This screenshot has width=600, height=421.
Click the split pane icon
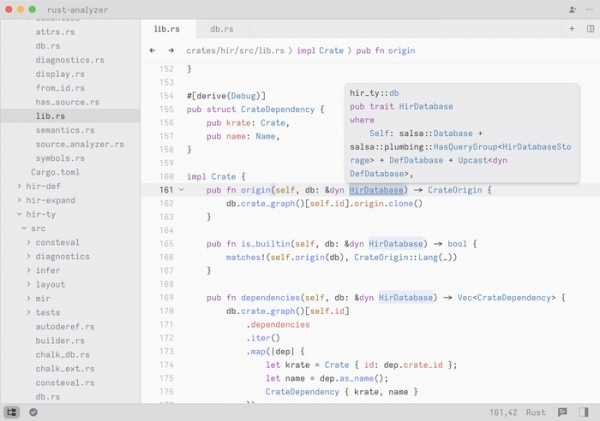pyautogui.click(x=587, y=29)
